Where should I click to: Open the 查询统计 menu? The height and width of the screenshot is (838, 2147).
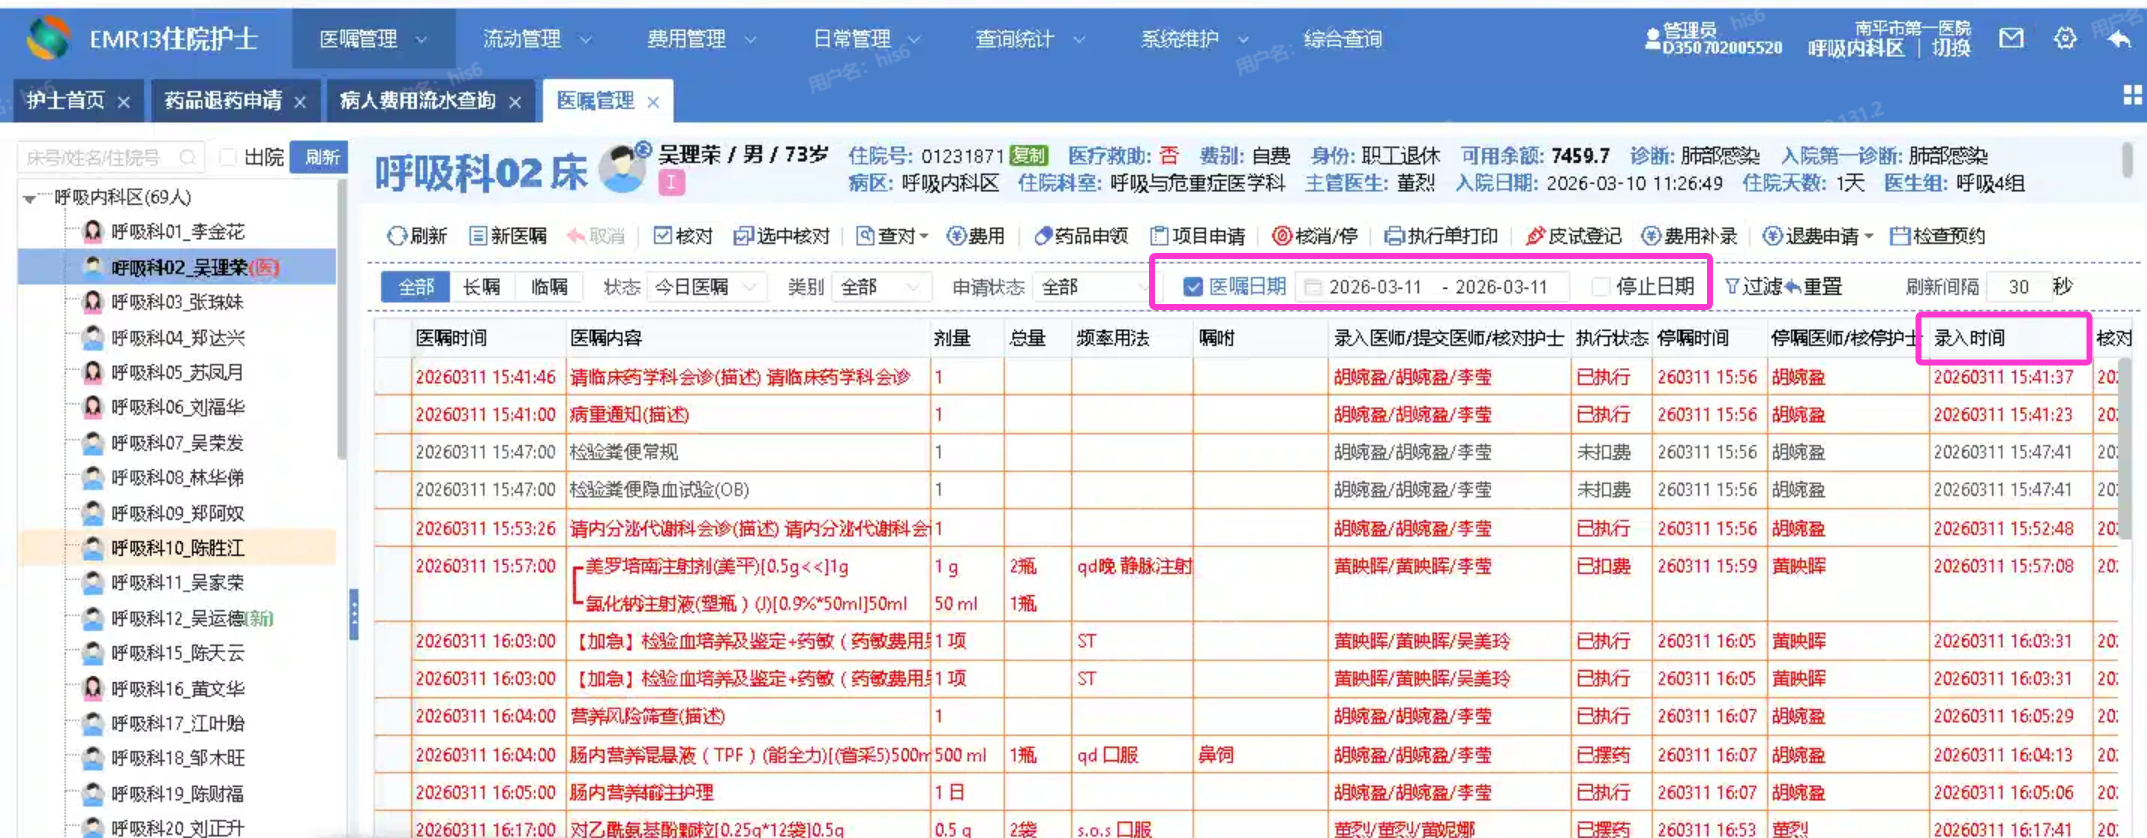click(1030, 39)
